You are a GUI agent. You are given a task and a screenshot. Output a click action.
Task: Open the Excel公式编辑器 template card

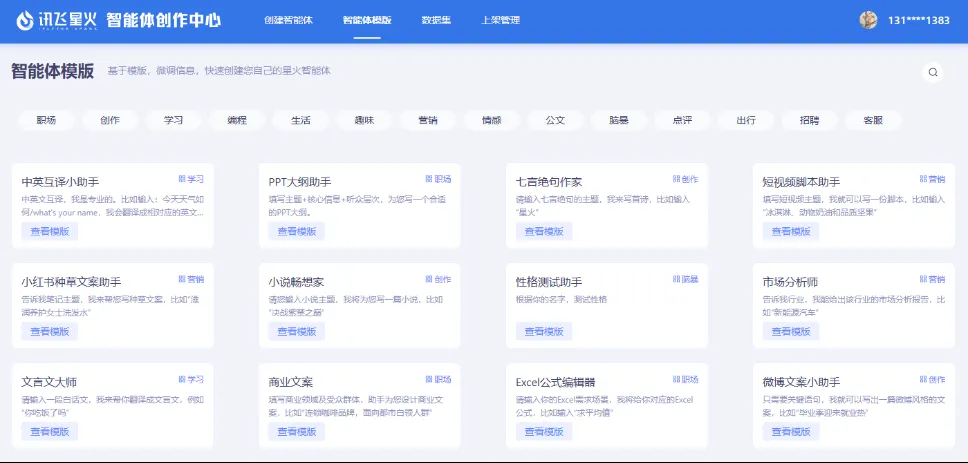[555, 382]
